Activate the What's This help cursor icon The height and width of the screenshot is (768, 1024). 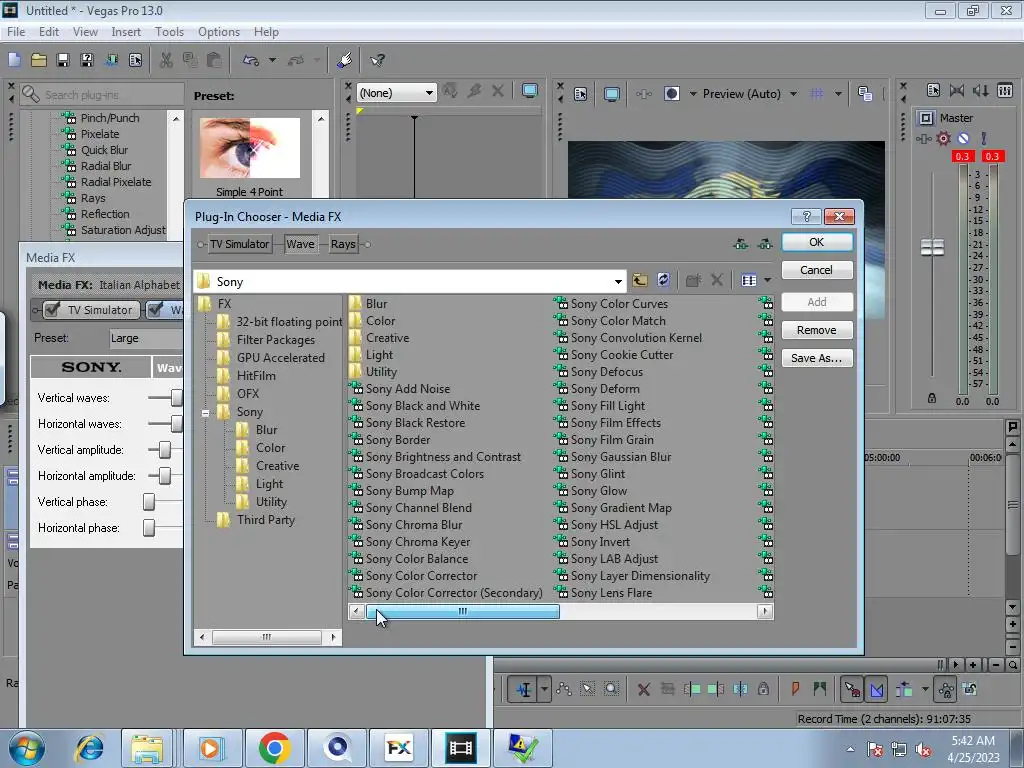pos(377,60)
